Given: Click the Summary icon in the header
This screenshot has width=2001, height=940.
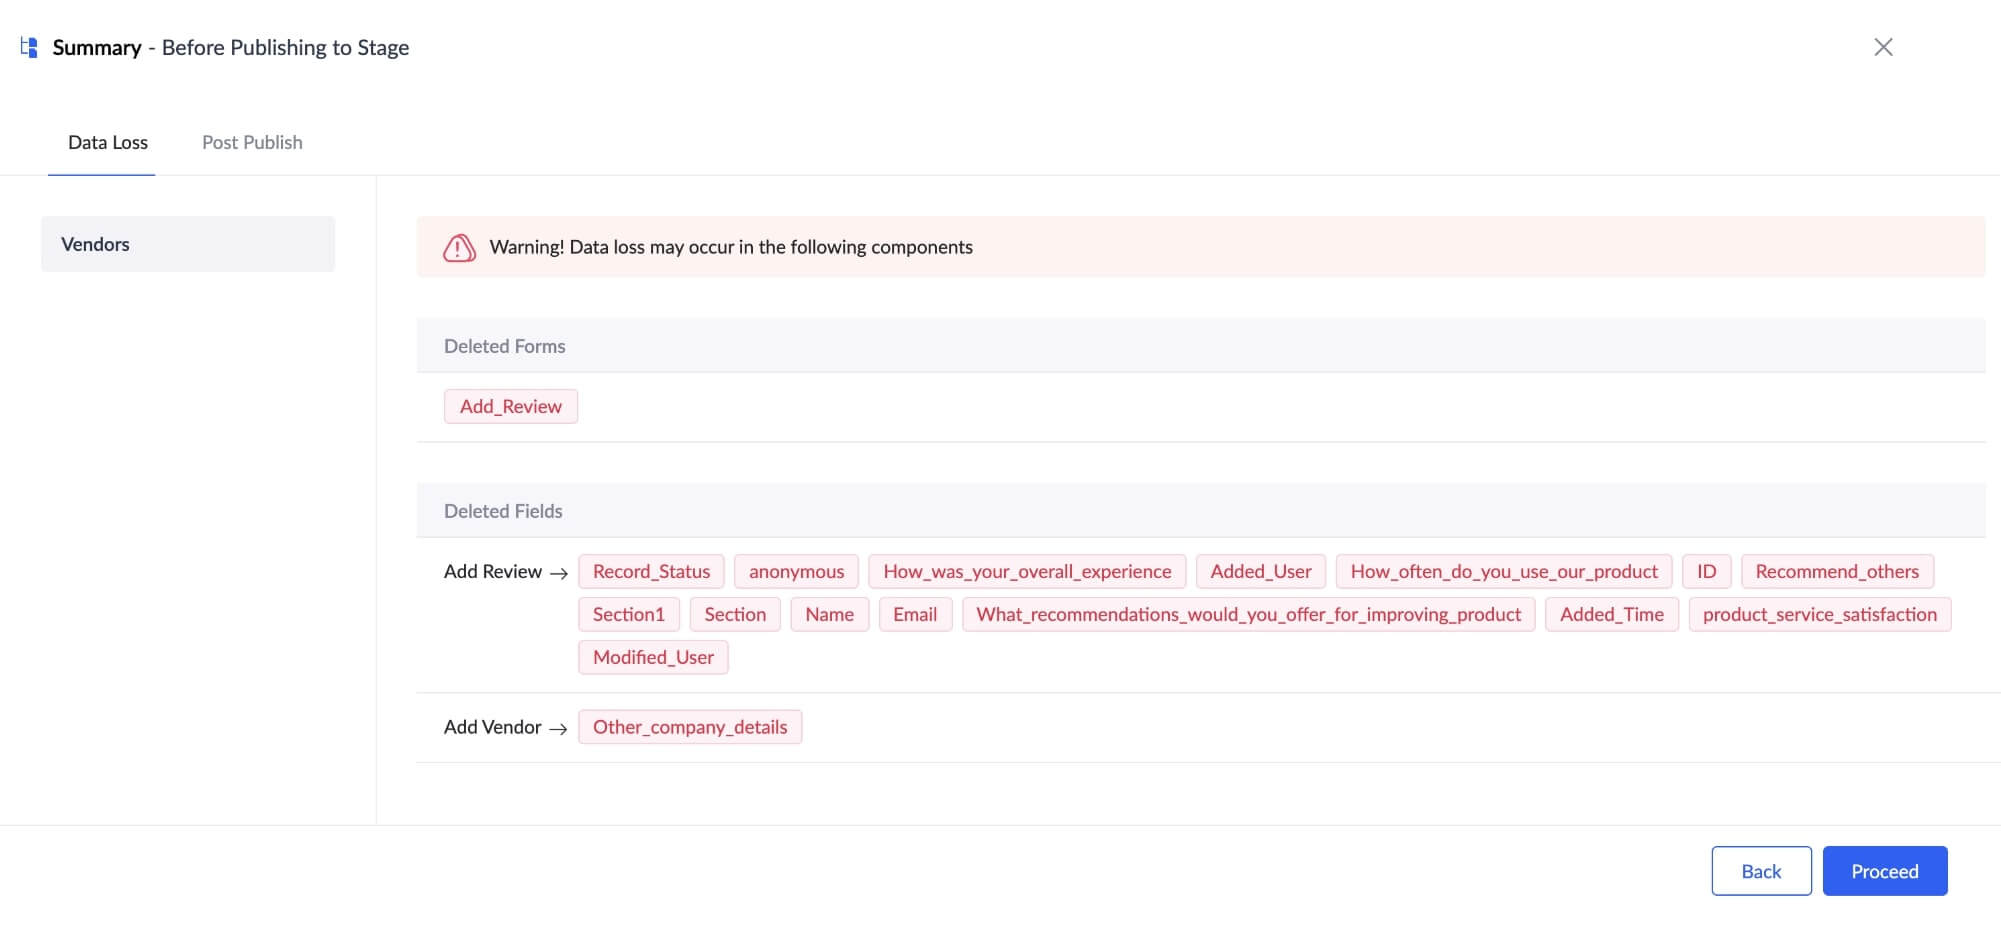Looking at the screenshot, I should tap(29, 47).
